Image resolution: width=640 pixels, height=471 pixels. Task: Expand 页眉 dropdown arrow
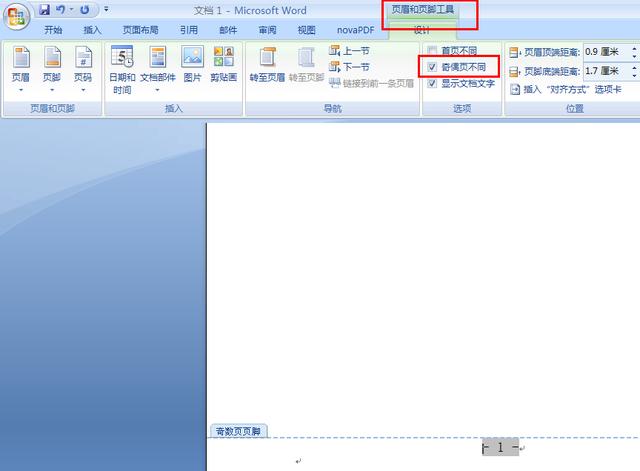click(21, 90)
